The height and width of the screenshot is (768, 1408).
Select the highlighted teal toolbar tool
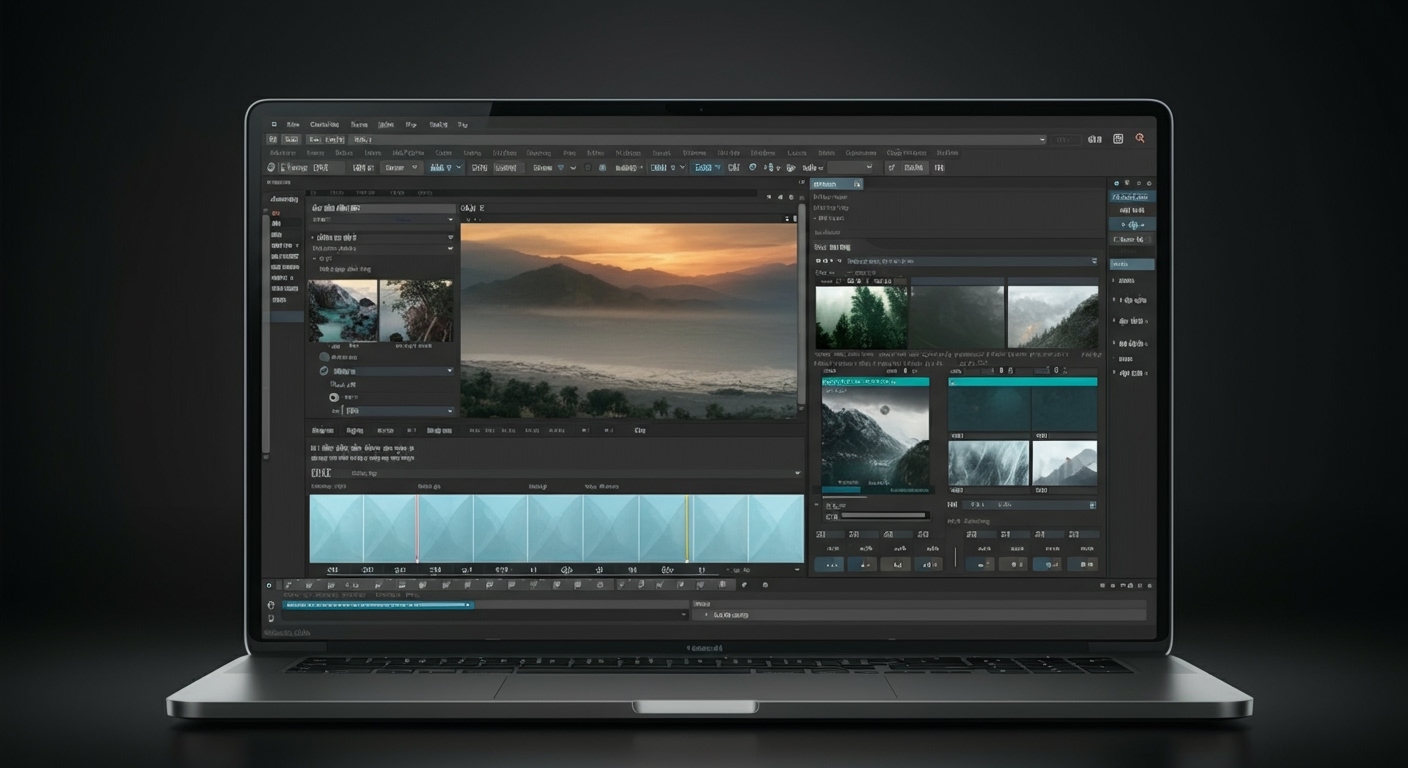(x=705, y=167)
